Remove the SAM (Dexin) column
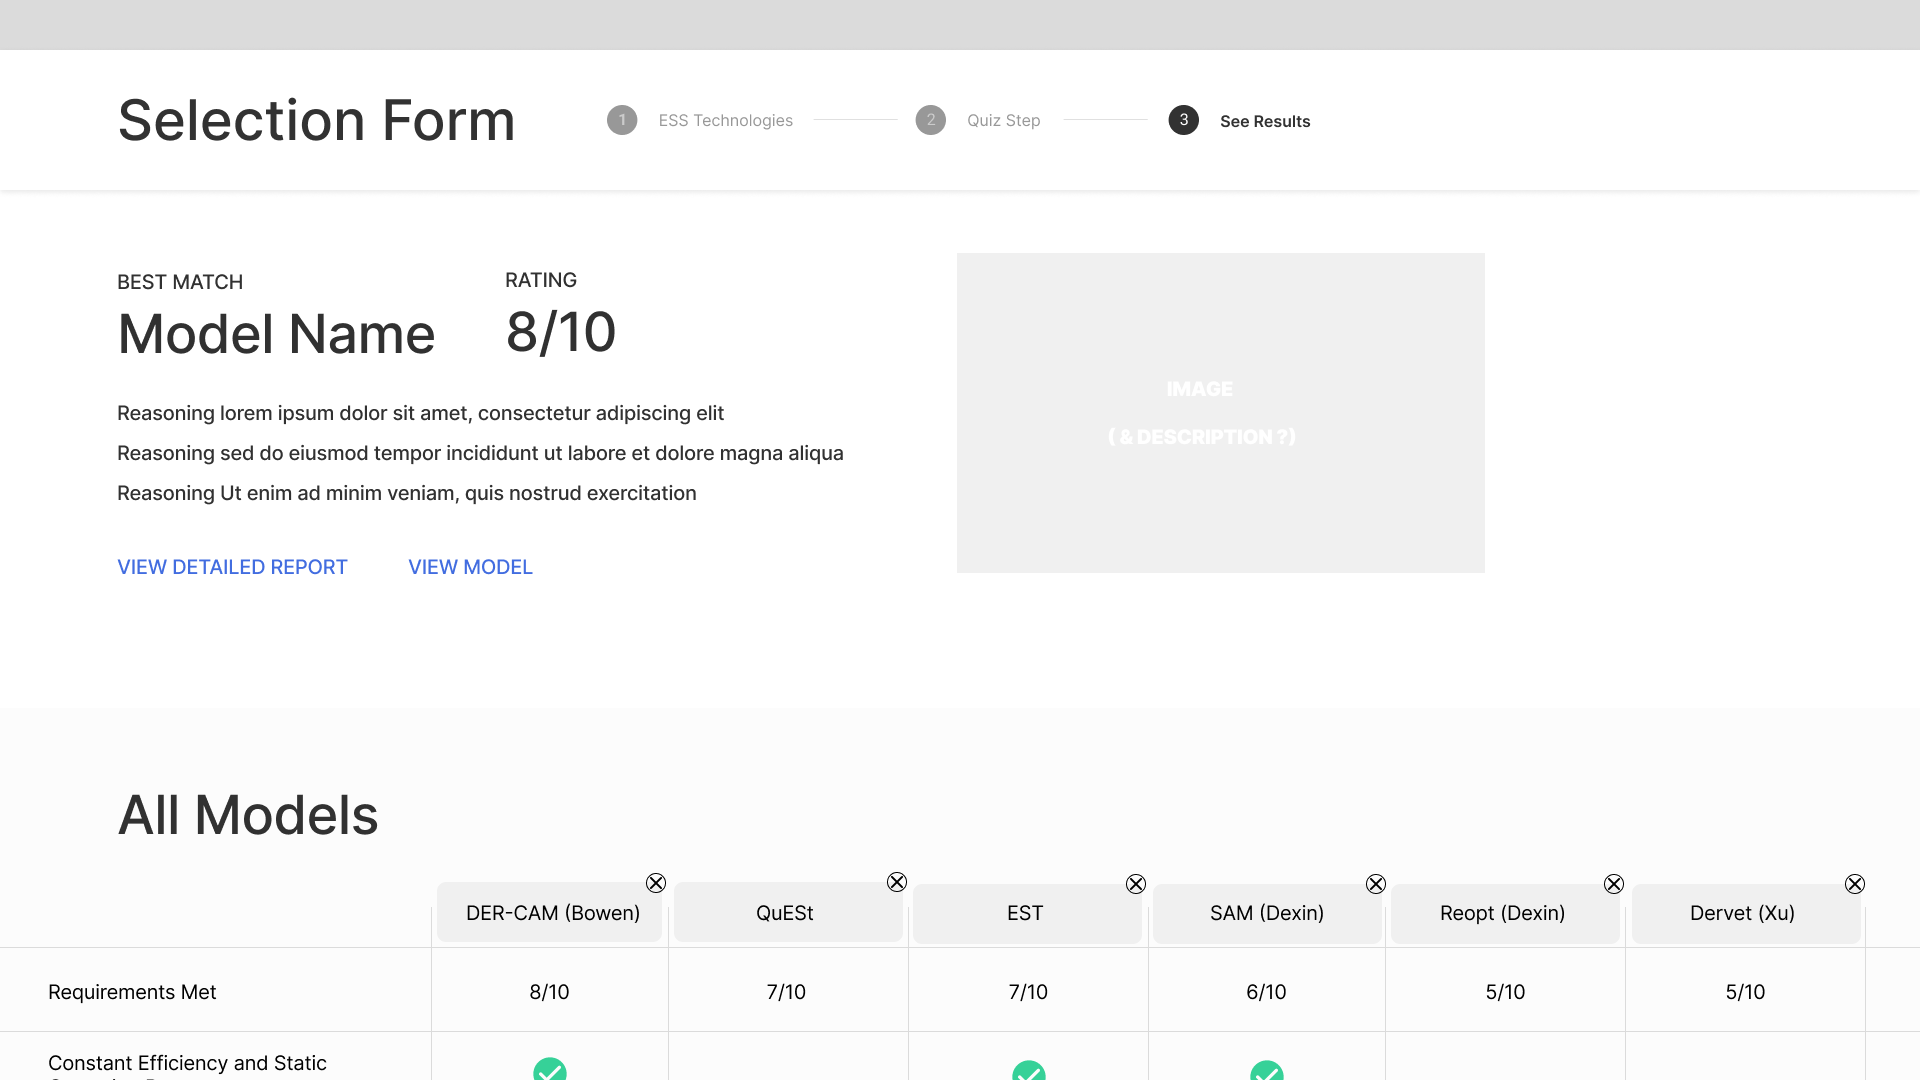 click(x=1376, y=884)
